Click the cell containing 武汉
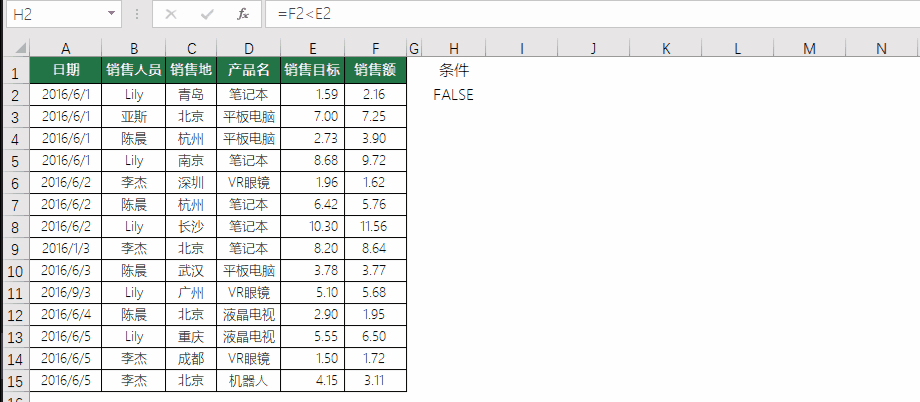This screenshot has width=920, height=402. [191, 271]
